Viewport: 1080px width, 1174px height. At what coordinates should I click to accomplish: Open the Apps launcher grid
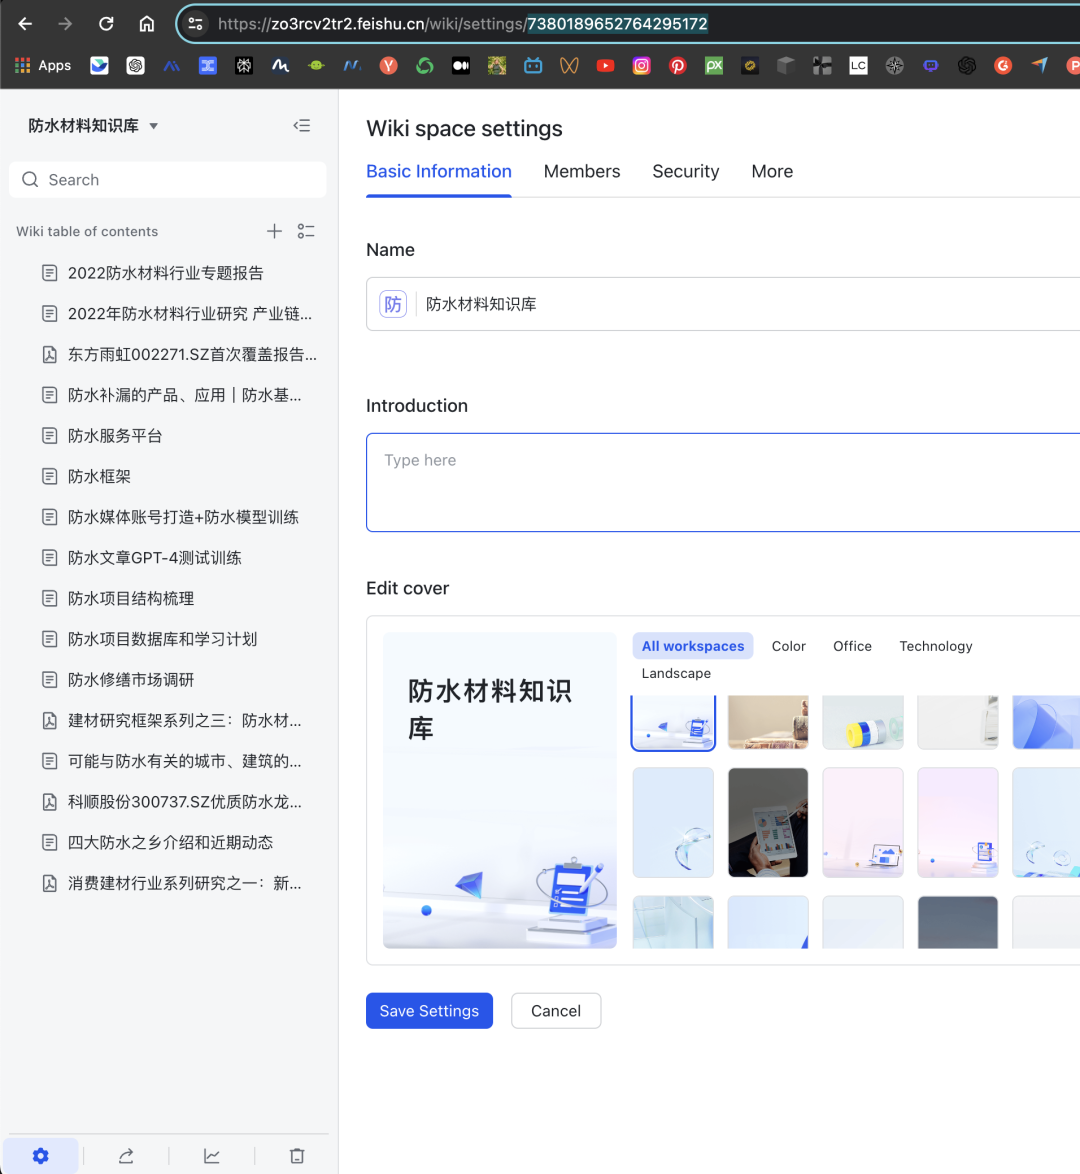point(22,65)
